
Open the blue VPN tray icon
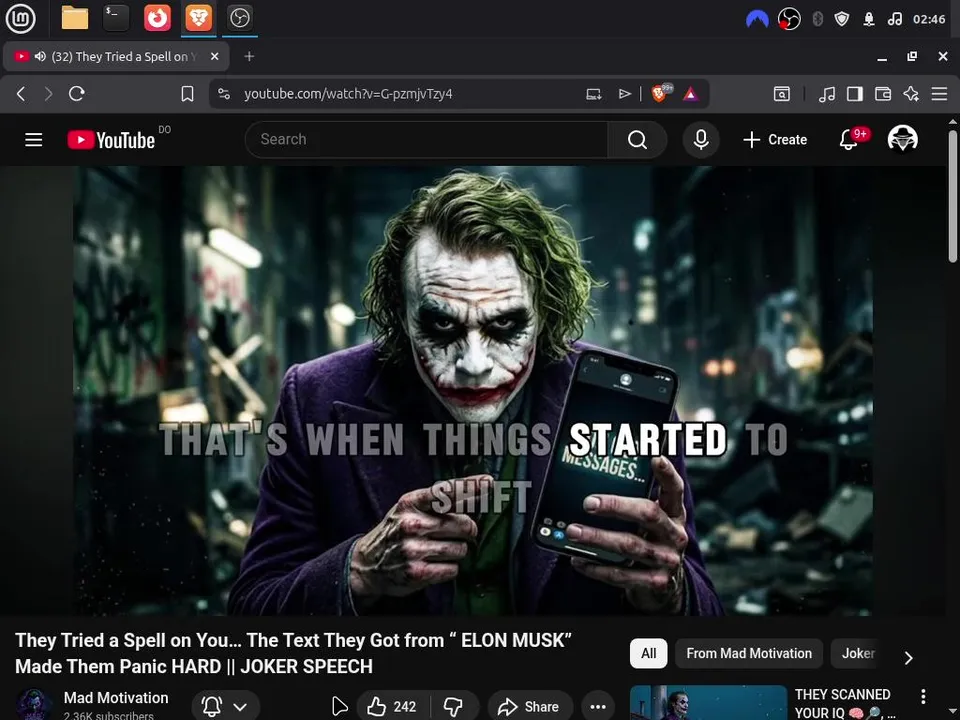pos(757,20)
